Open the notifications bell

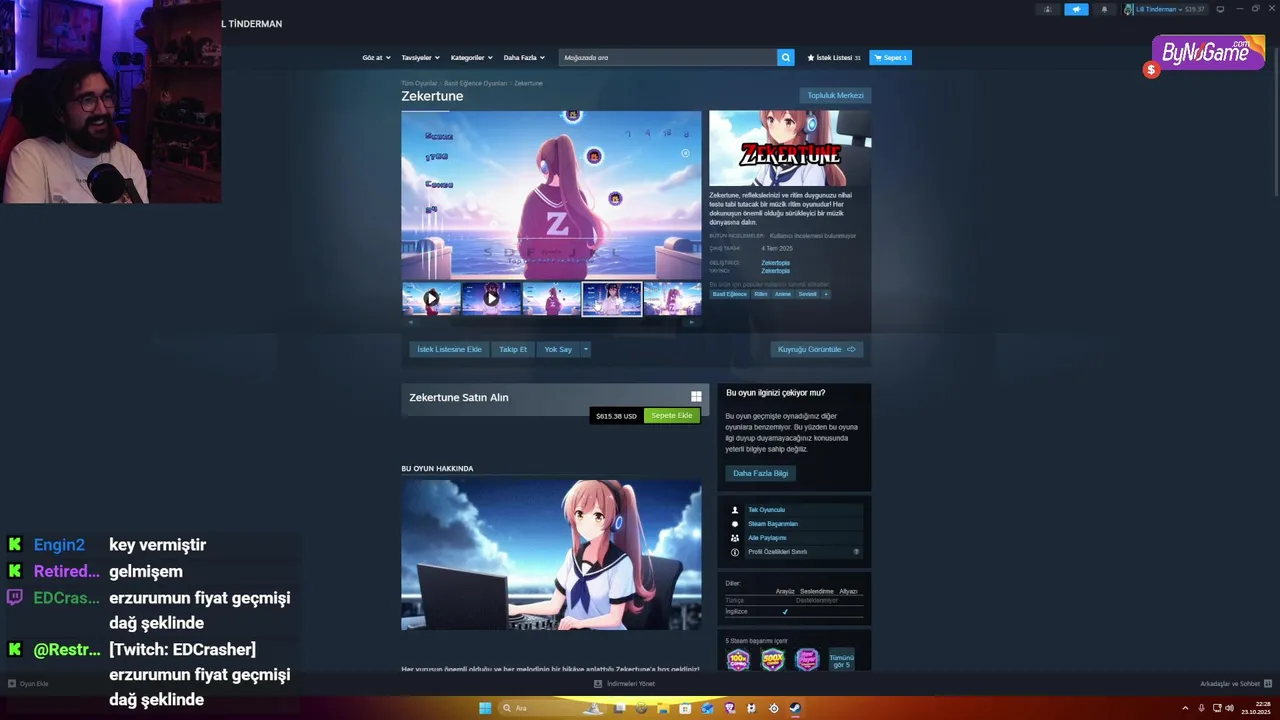pos(1104,9)
